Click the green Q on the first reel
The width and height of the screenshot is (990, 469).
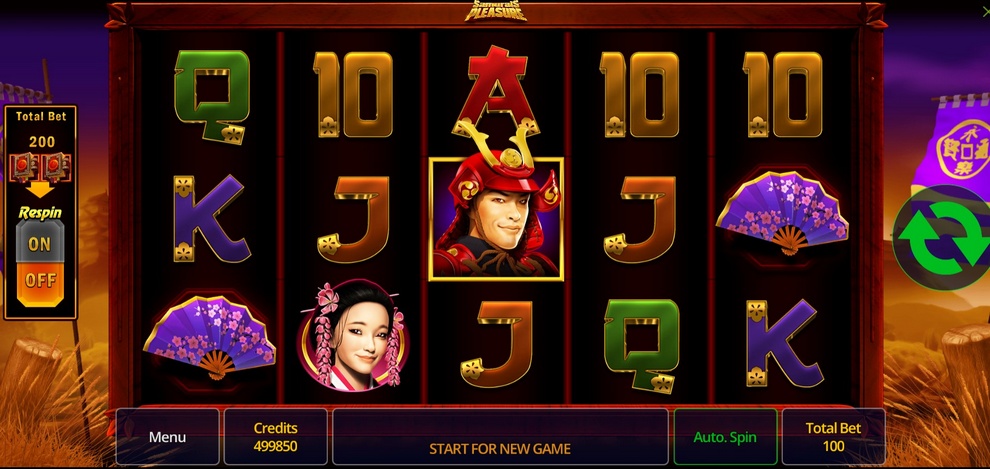[x=211, y=96]
